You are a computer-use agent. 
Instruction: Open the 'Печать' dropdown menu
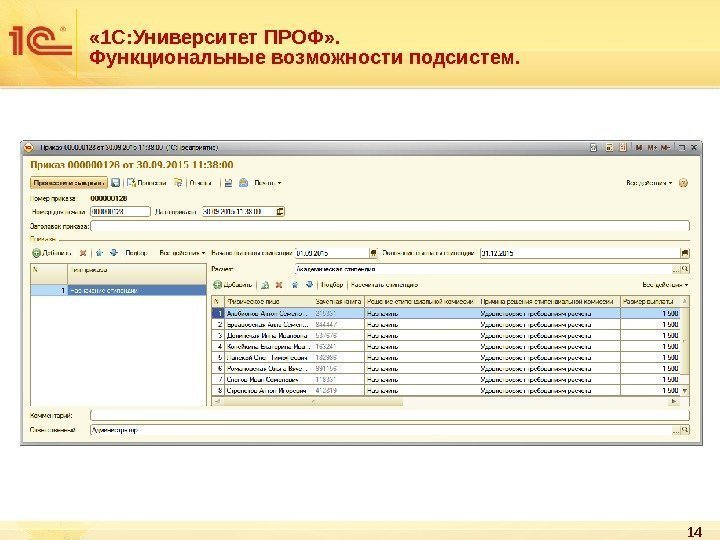[268, 183]
